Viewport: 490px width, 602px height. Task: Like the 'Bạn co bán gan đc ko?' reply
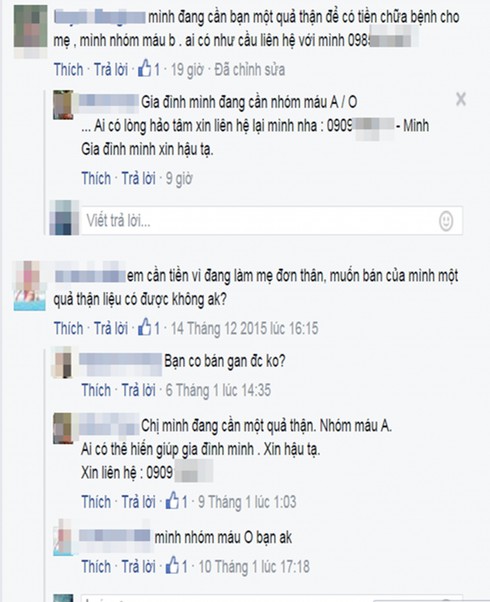(x=96, y=390)
